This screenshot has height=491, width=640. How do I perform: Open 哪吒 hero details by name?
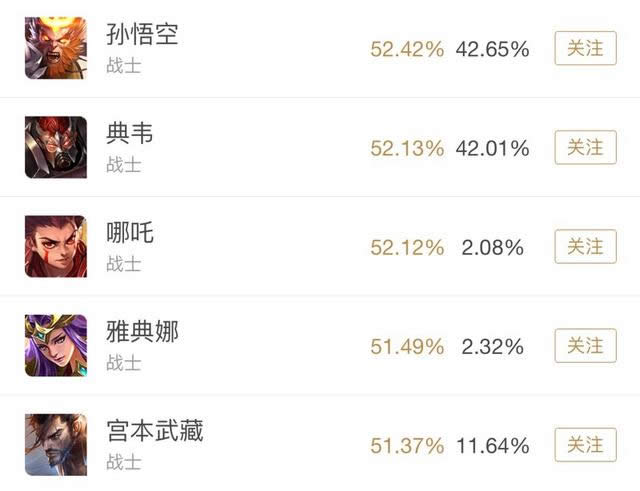click(129, 232)
